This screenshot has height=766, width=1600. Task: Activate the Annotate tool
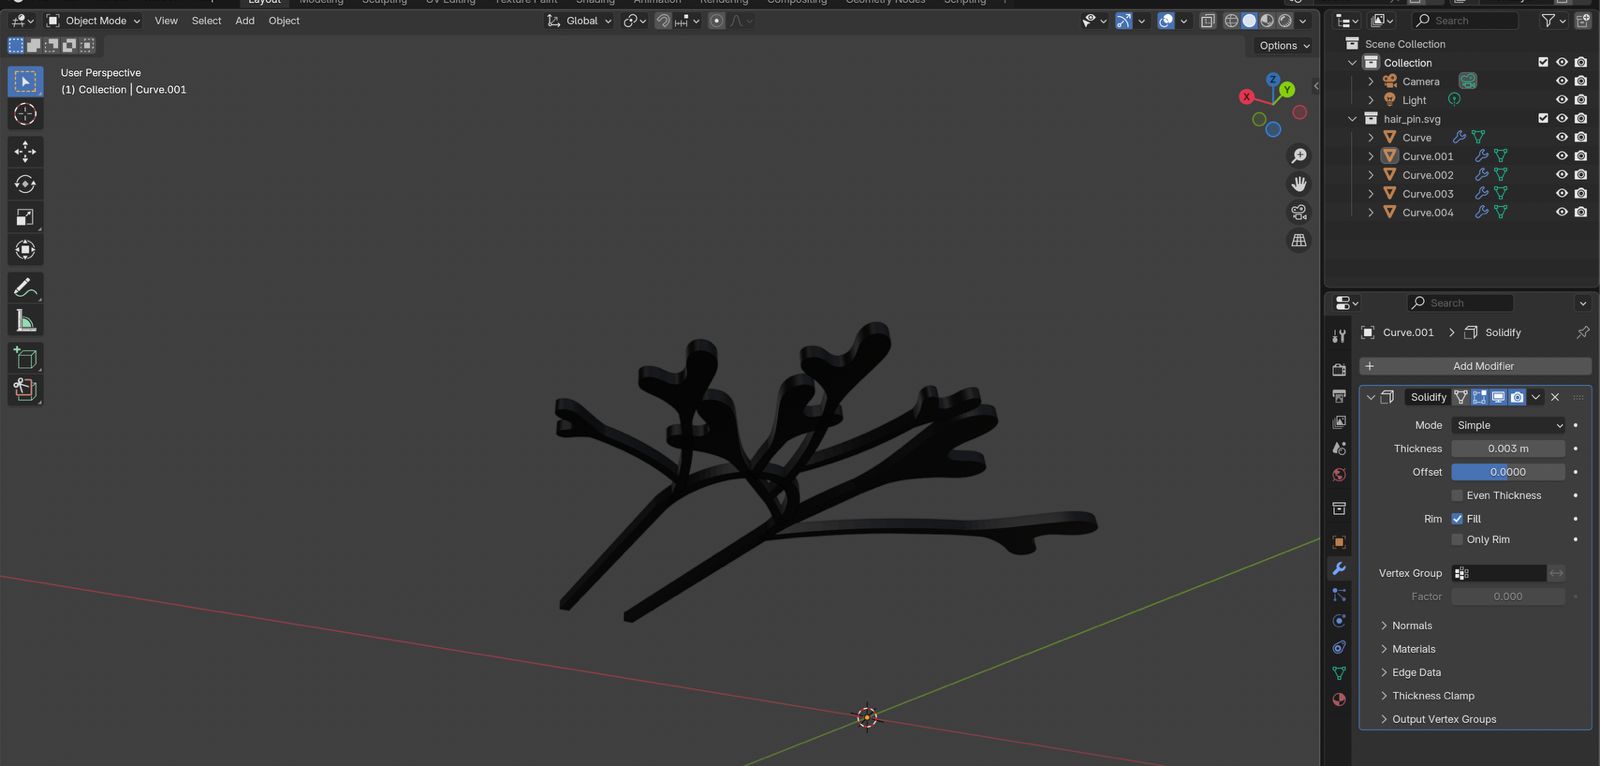tap(25, 288)
